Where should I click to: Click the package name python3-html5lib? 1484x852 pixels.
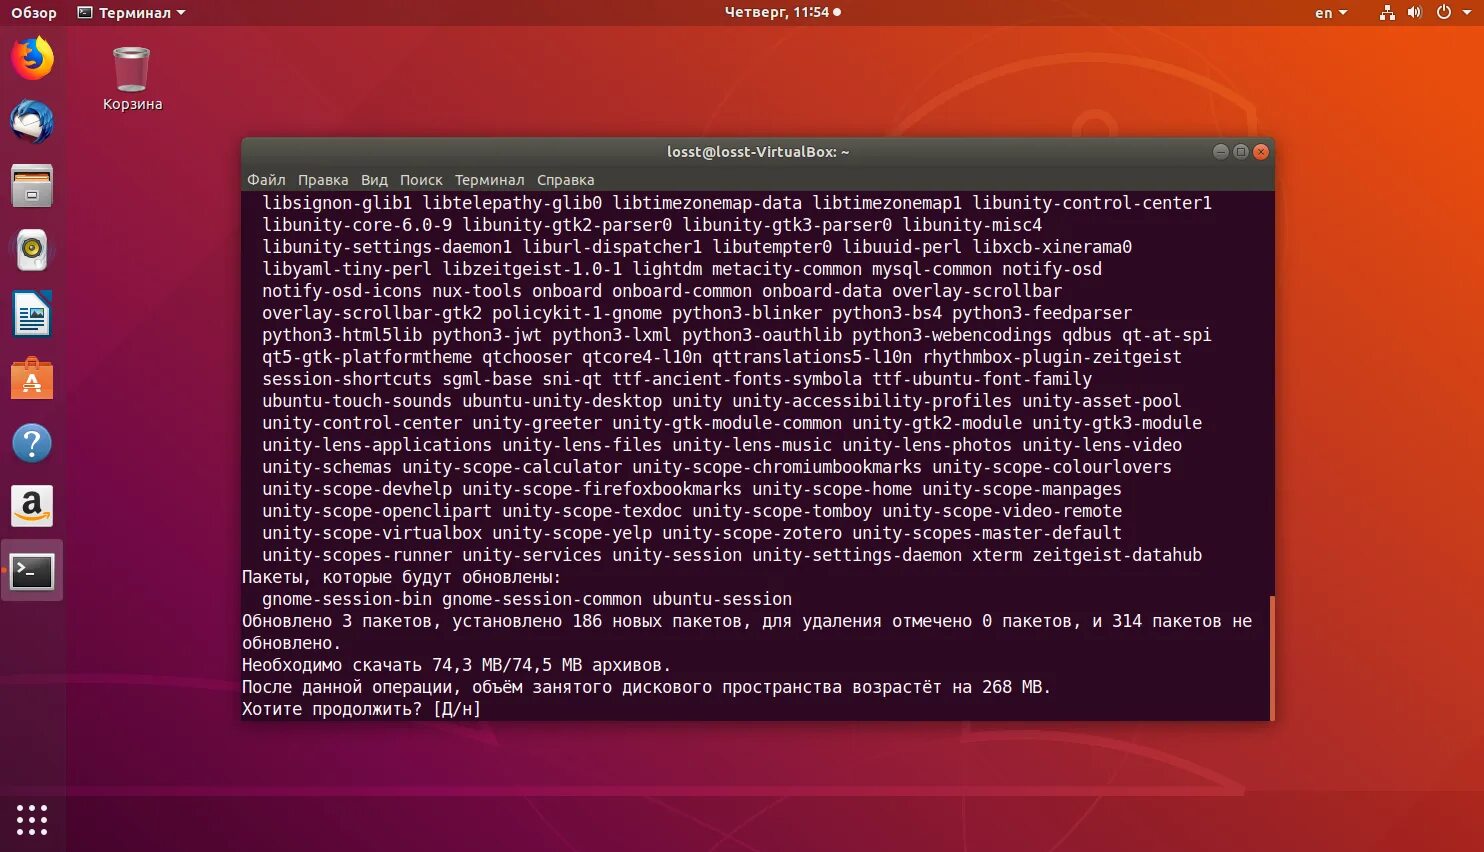click(x=342, y=335)
